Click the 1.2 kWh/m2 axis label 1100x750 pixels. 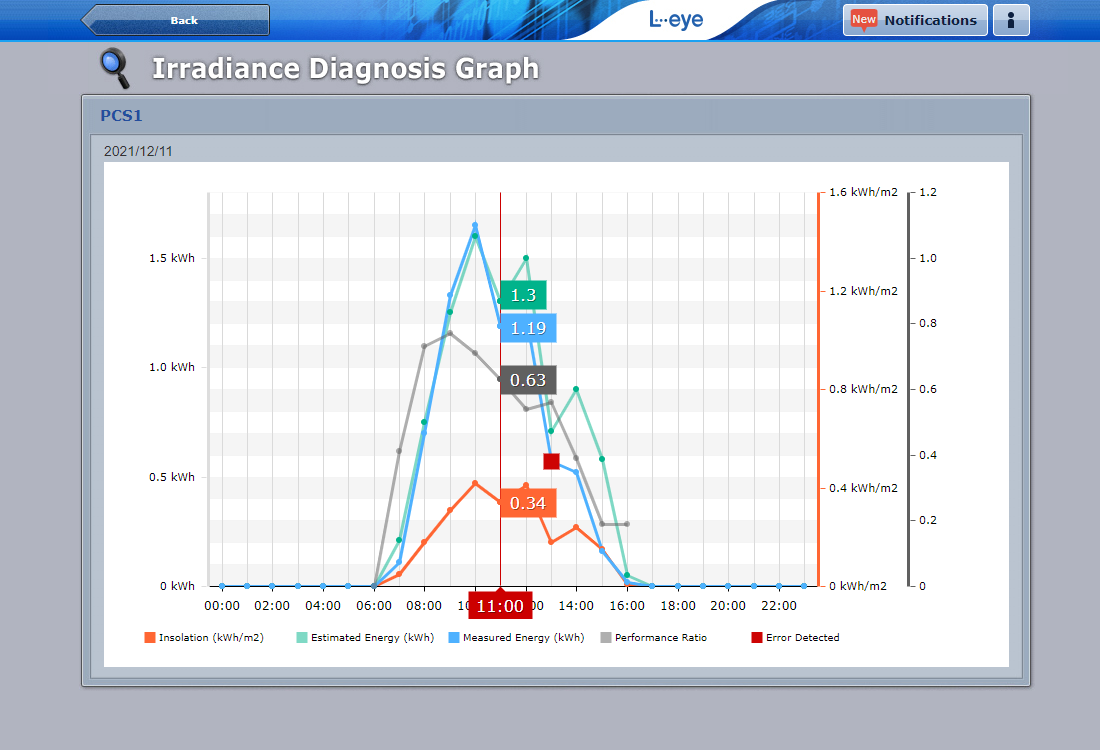click(863, 291)
